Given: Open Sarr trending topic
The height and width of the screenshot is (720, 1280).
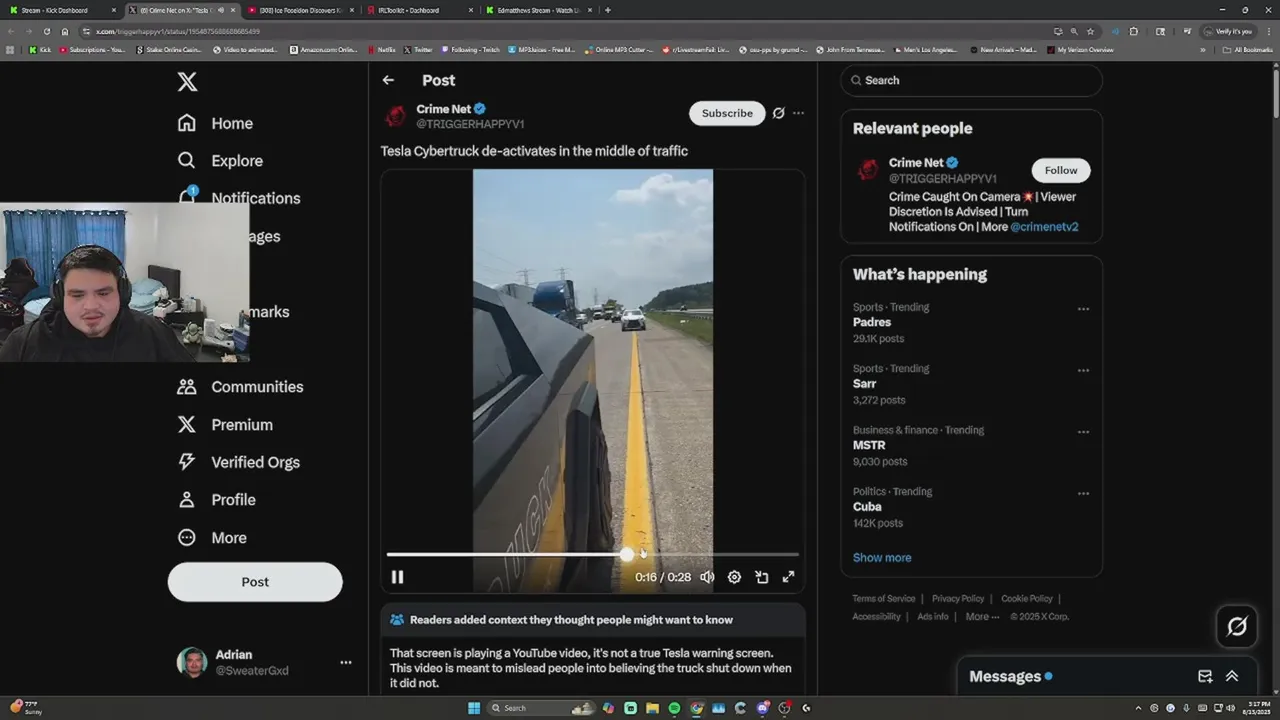Looking at the screenshot, I should click(865, 384).
